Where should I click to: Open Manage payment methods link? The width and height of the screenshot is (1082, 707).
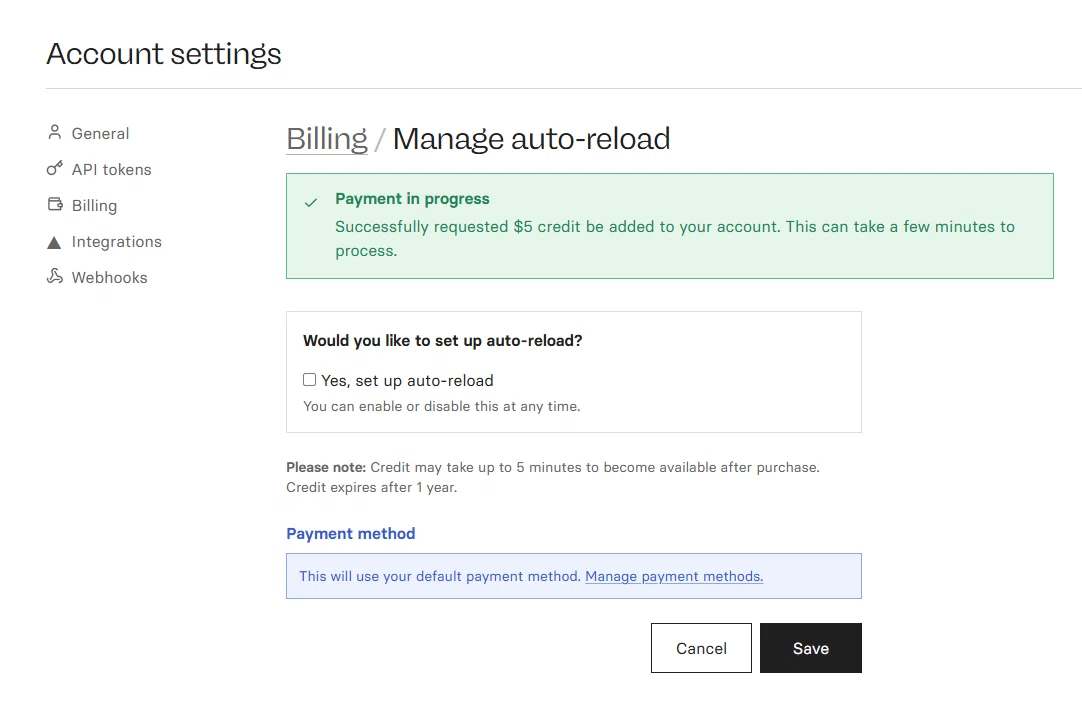click(x=674, y=576)
